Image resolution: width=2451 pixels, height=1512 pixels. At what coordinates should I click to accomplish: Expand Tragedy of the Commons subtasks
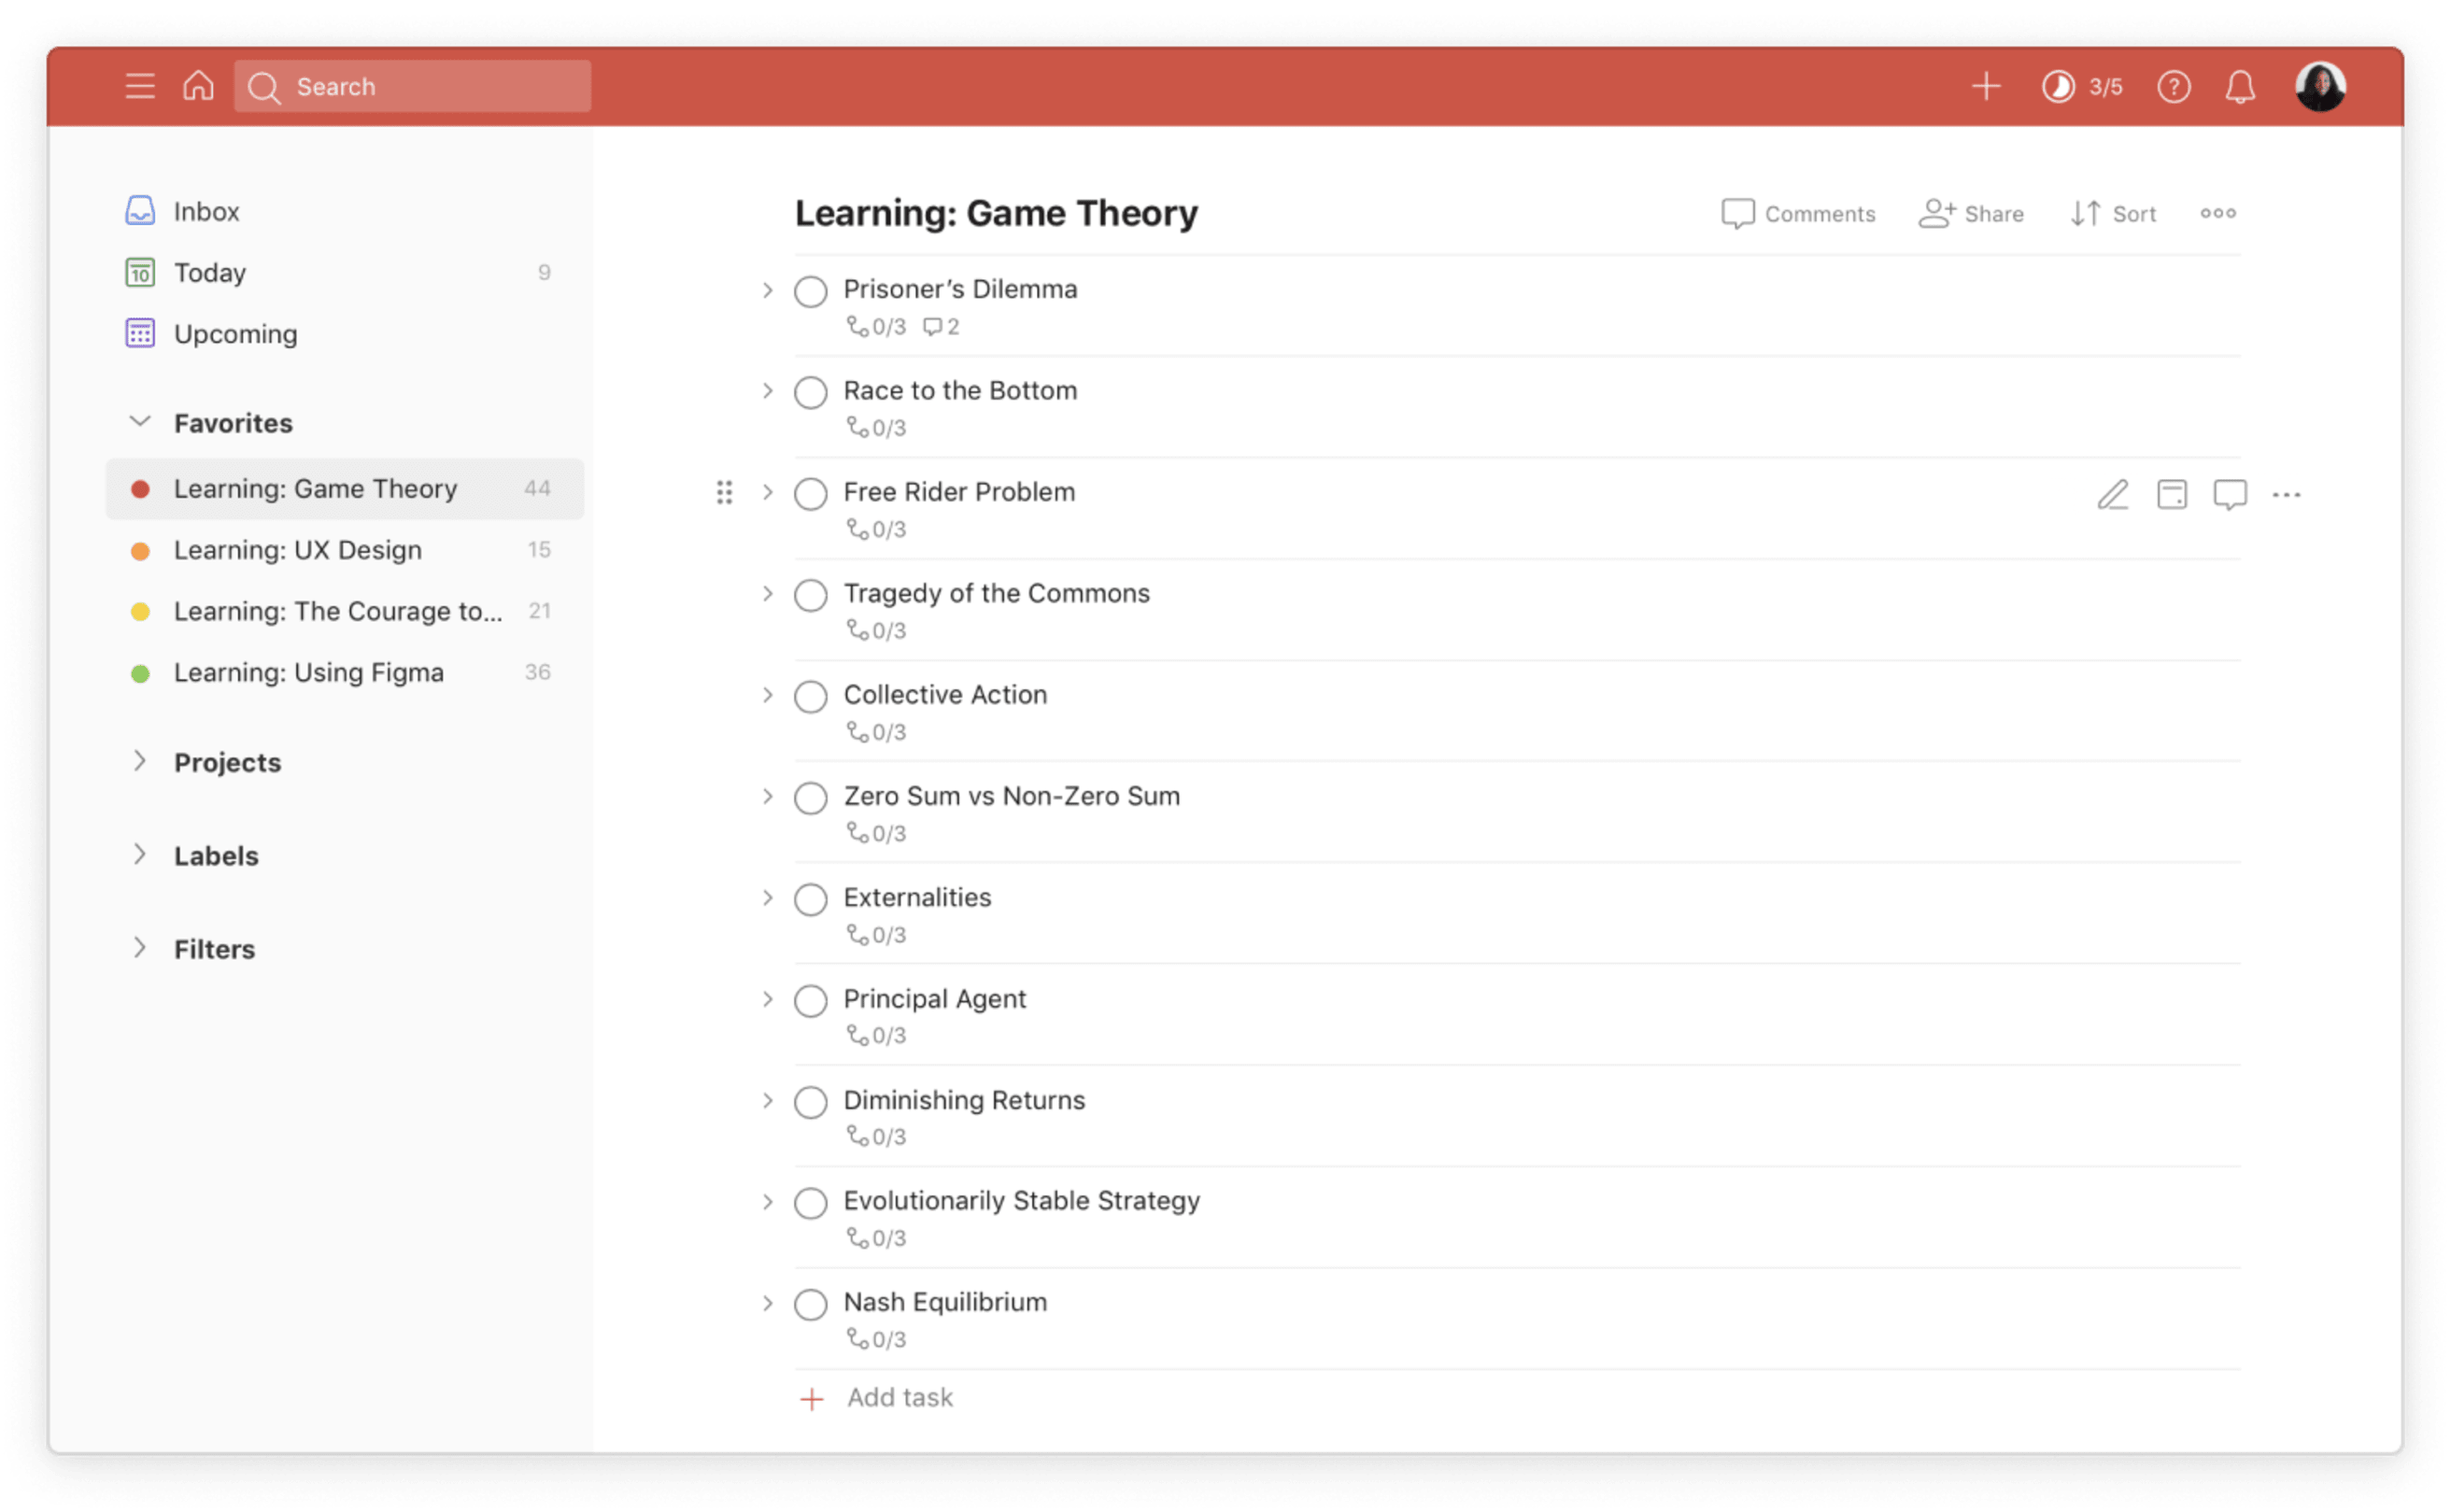tap(767, 594)
